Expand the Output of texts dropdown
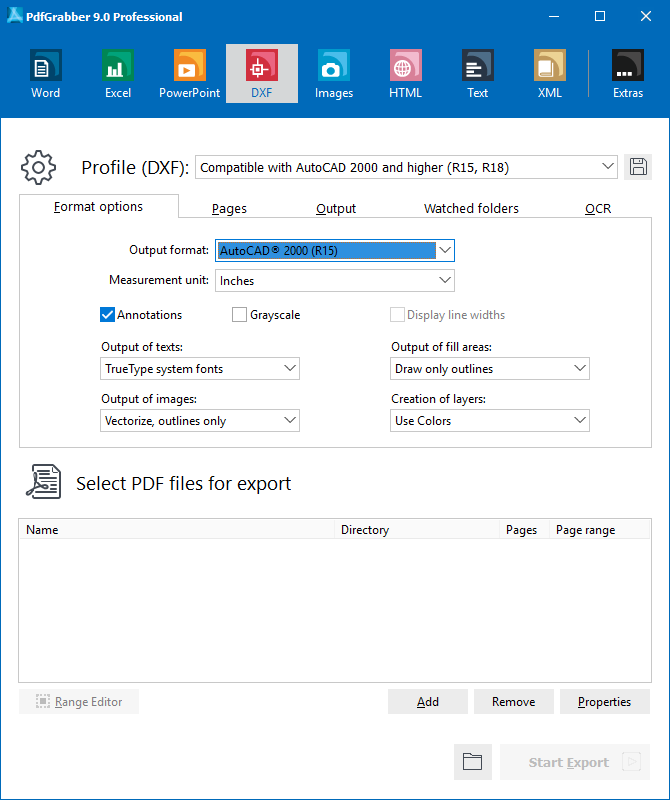The image size is (670, 800). click(x=200, y=369)
